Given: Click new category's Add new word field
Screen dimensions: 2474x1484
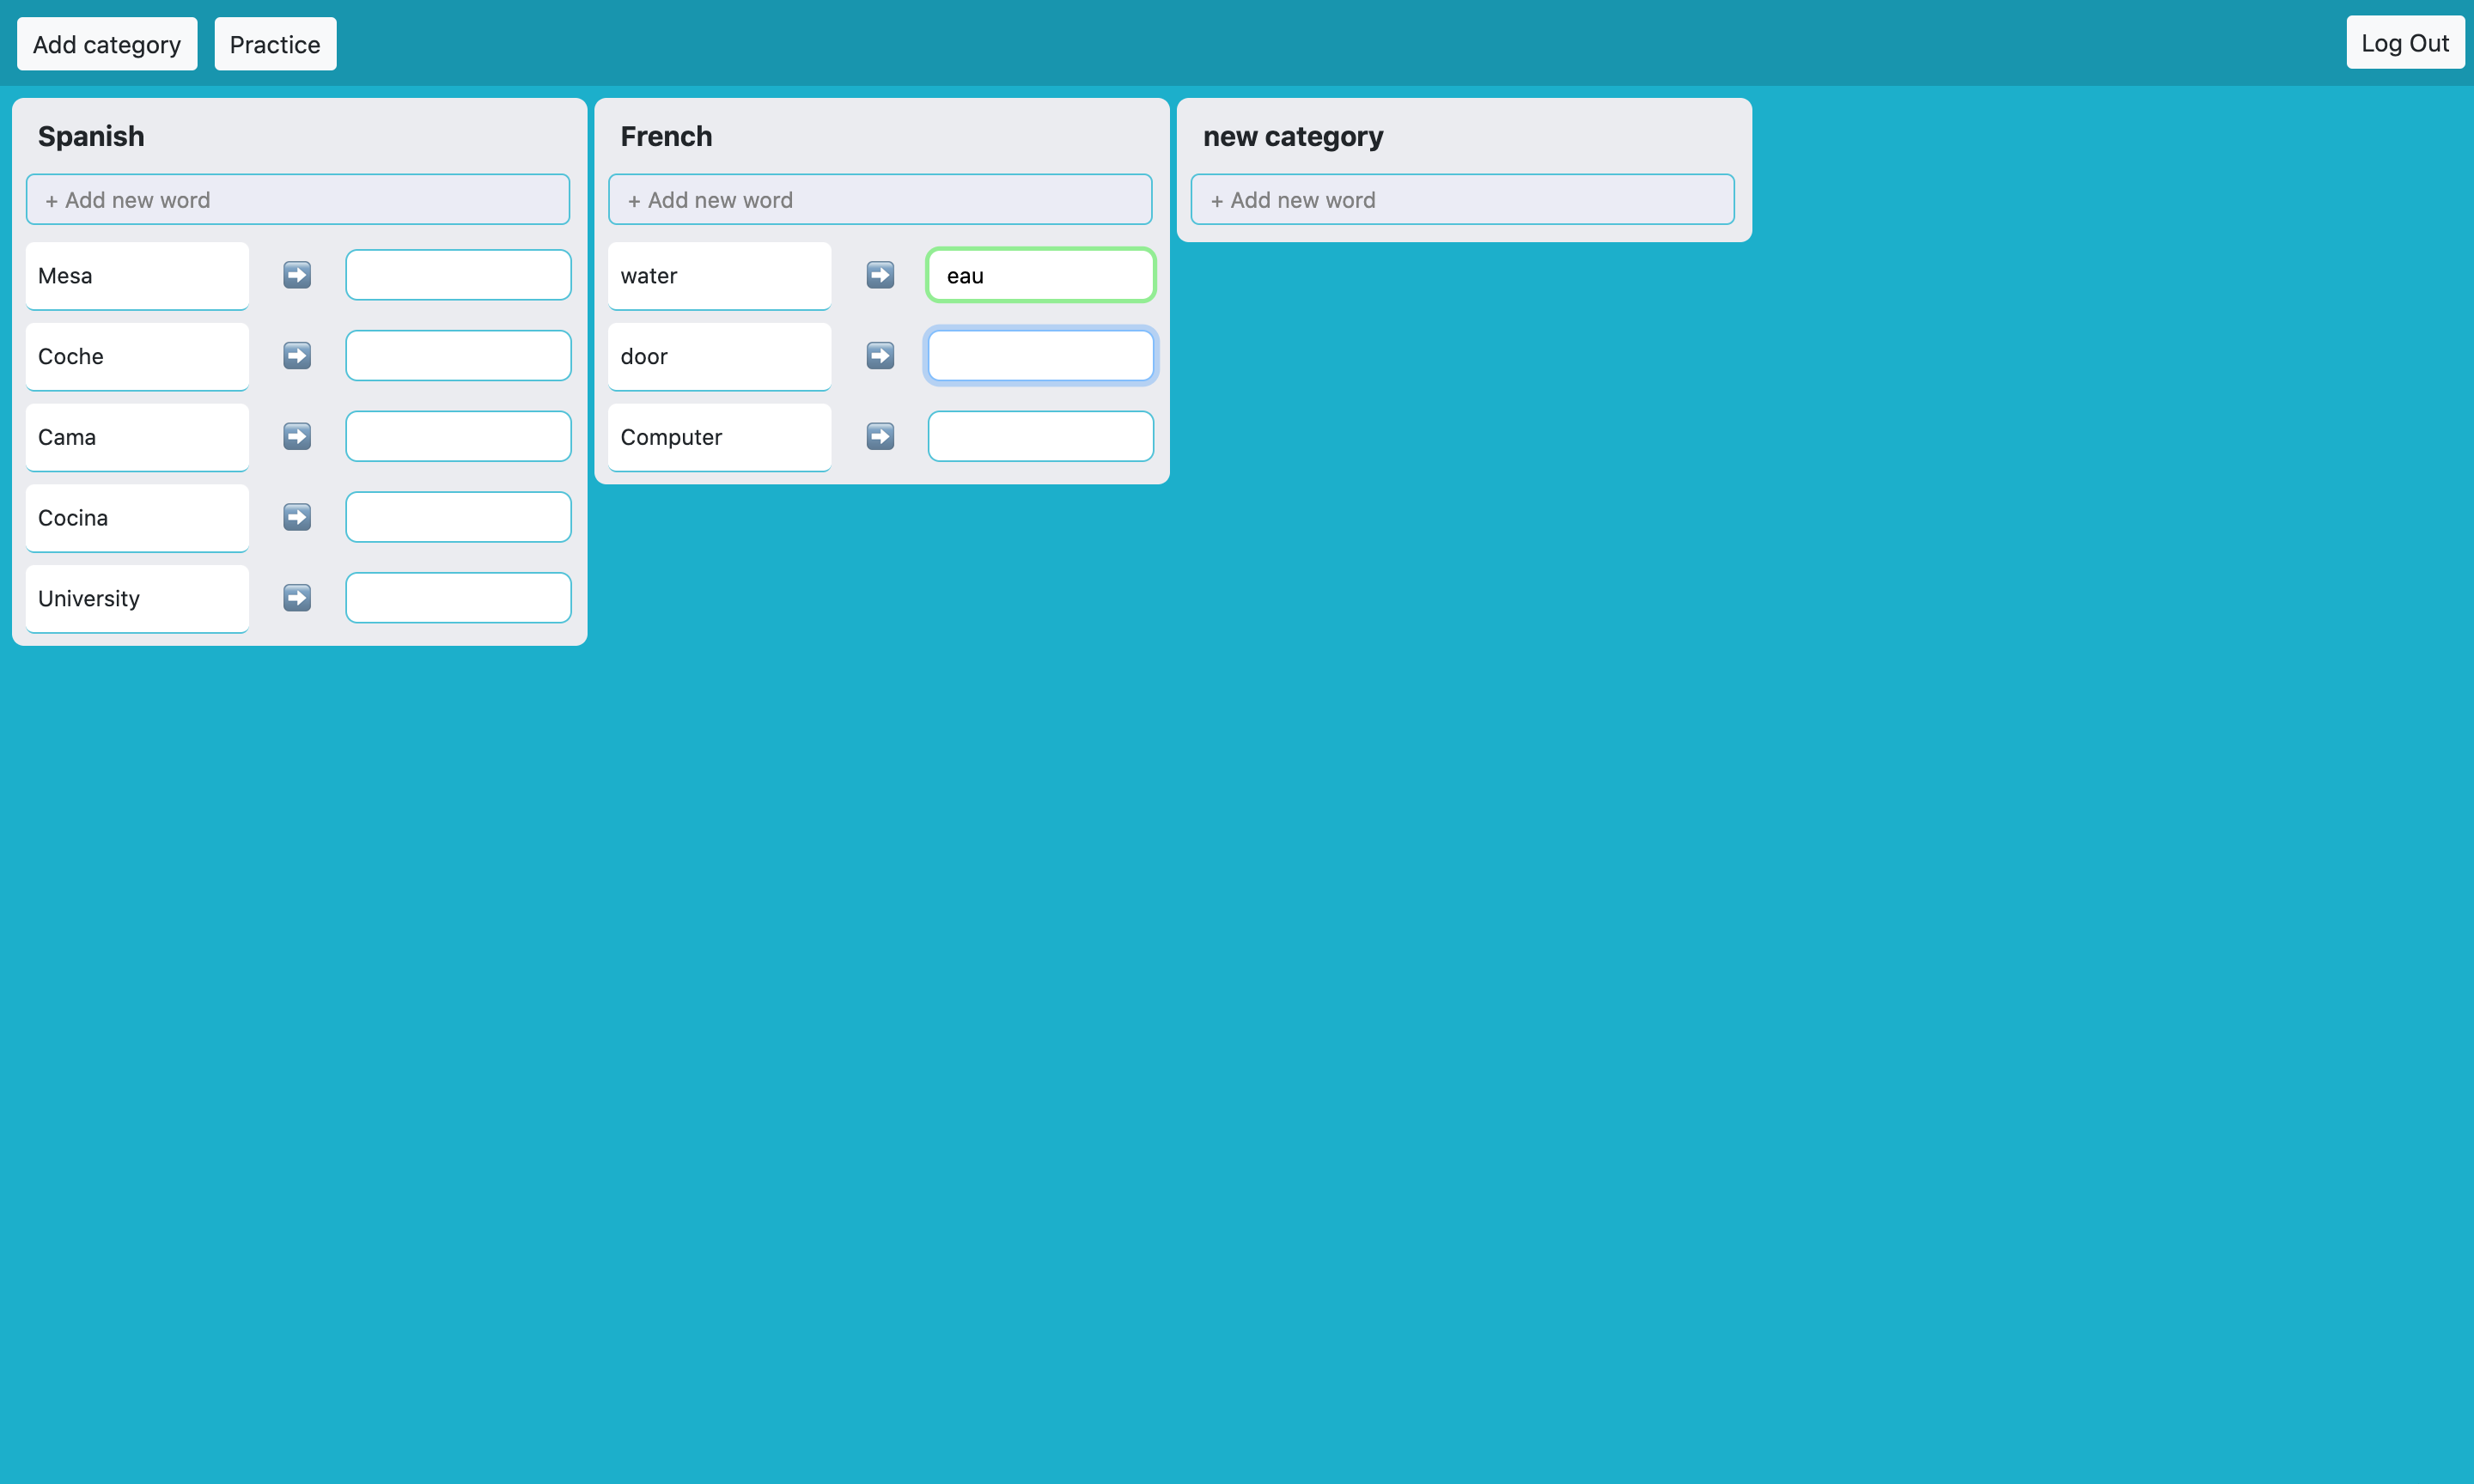Looking at the screenshot, I should 1462,200.
